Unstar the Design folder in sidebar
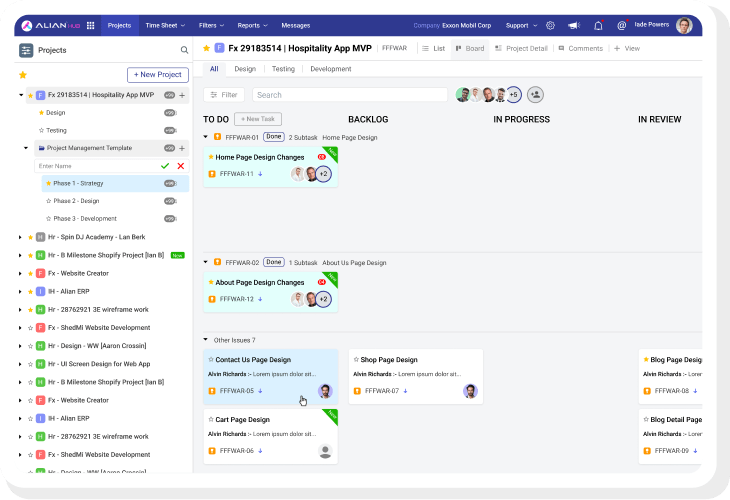 pyautogui.click(x=41, y=113)
